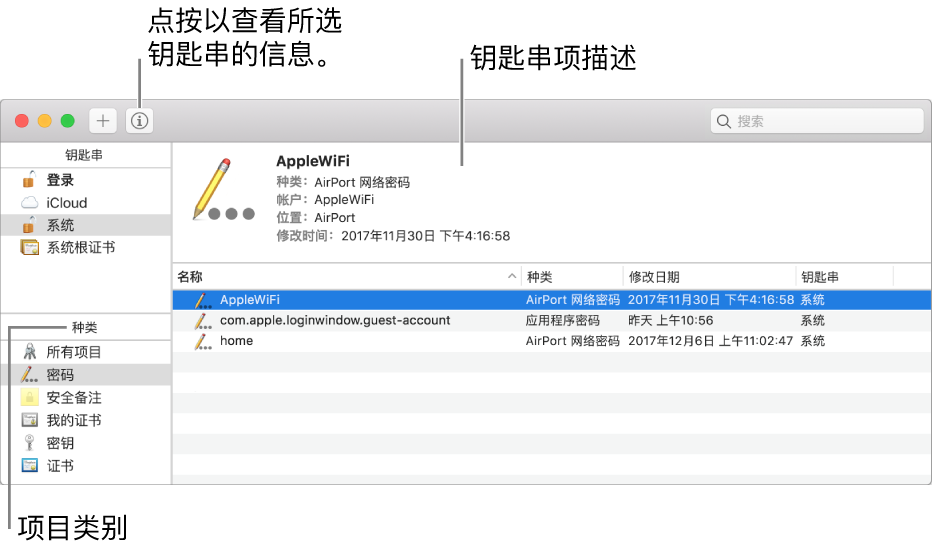Image resolution: width=934 pixels, height=551 pixels.
Task: Click the pencil icon of home row
Action: 203,341
